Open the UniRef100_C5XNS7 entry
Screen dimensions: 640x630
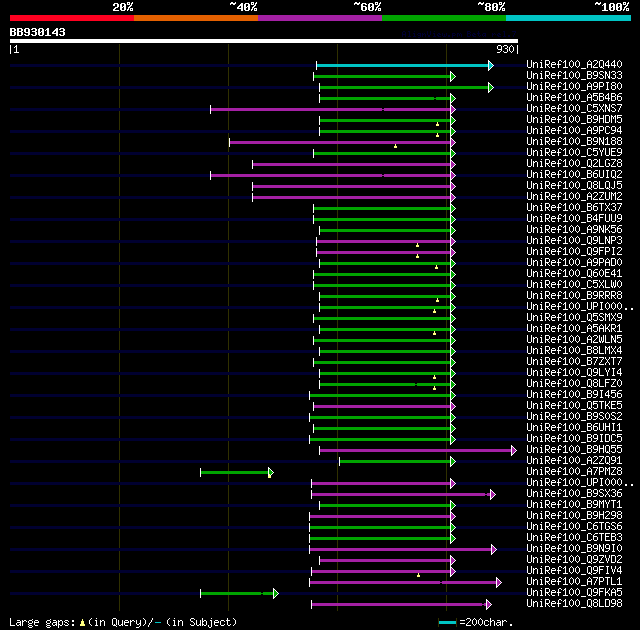(574, 109)
